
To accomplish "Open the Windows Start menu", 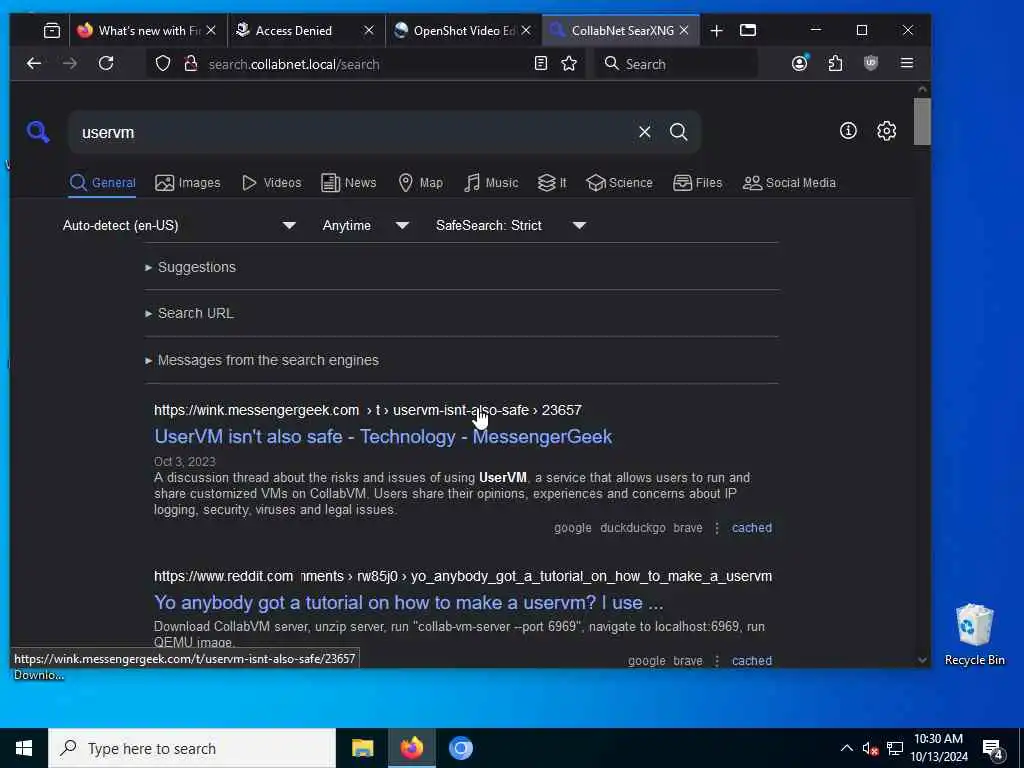I will 24,748.
